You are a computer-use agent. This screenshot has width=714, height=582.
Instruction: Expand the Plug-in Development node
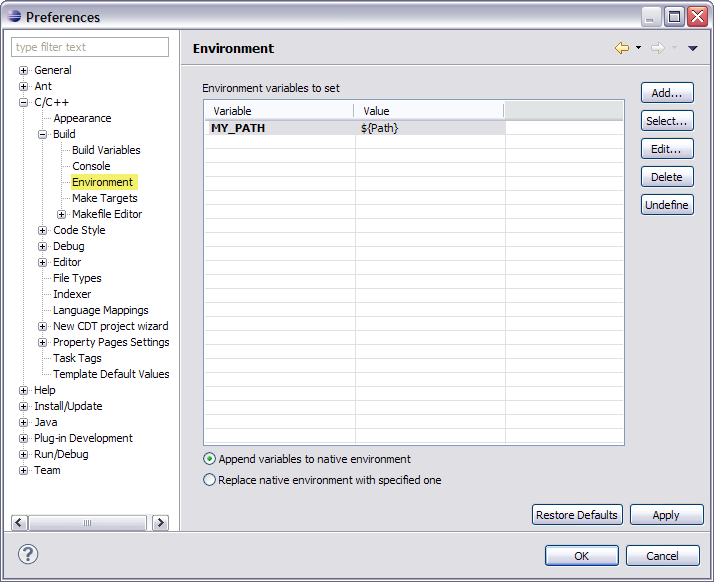[x=23, y=439]
